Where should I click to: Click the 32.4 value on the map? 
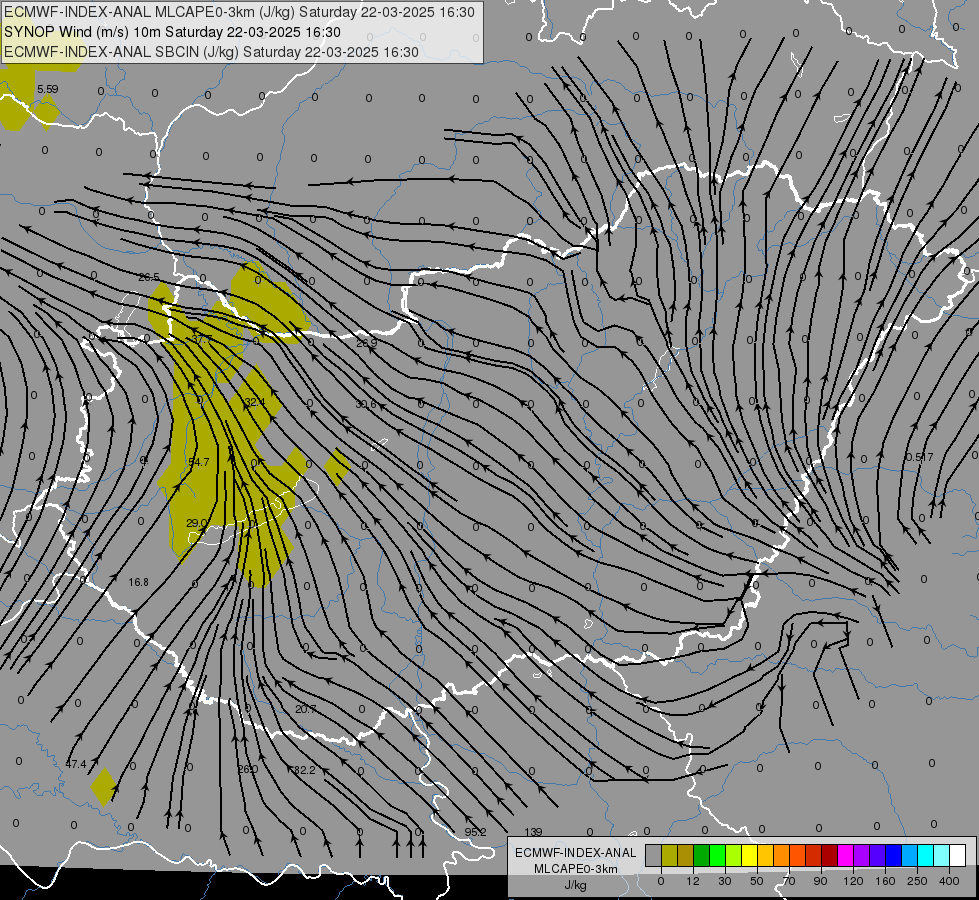255,402
